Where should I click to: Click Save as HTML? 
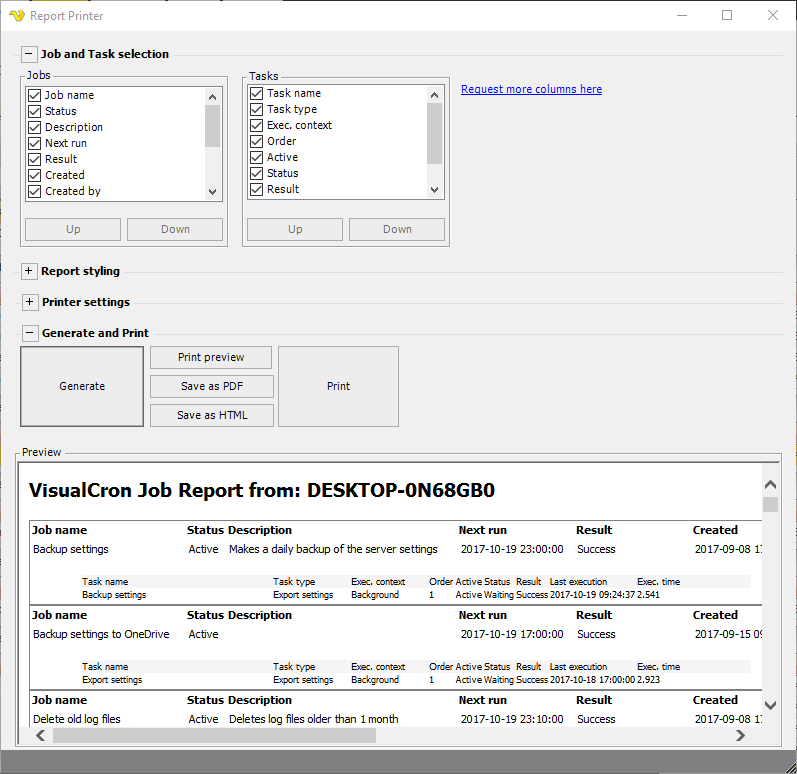(212, 415)
